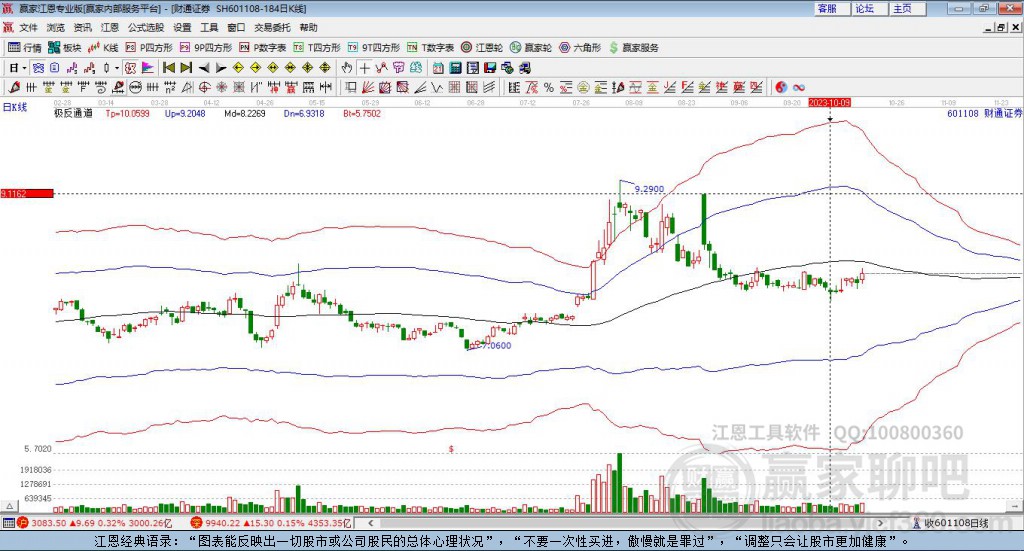Screen dimensions: 1024x551
Task: Click the red 9.1162 price label
Action: [27, 193]
